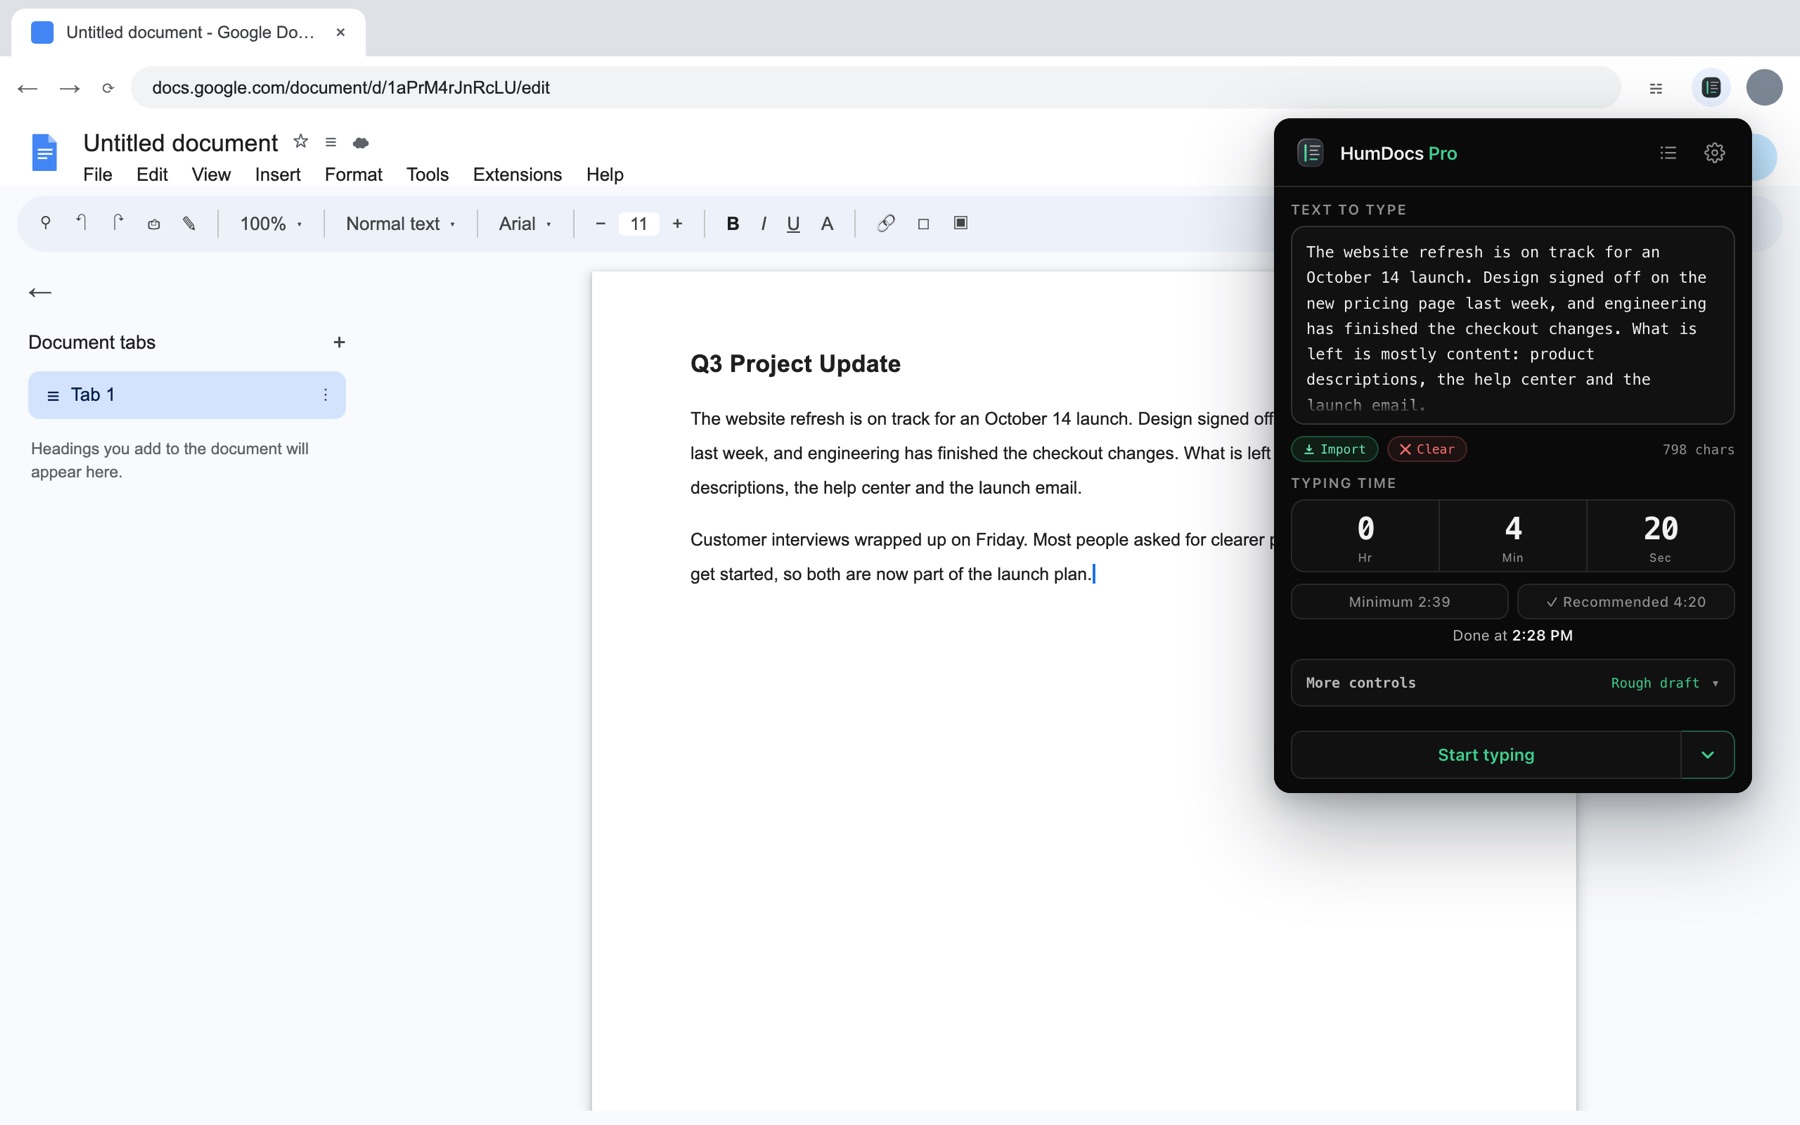Open the Rough draft mode dropdown
Image resolution: width=1800 pixels, height=1125 pixels.
(x=1665, y=683)
